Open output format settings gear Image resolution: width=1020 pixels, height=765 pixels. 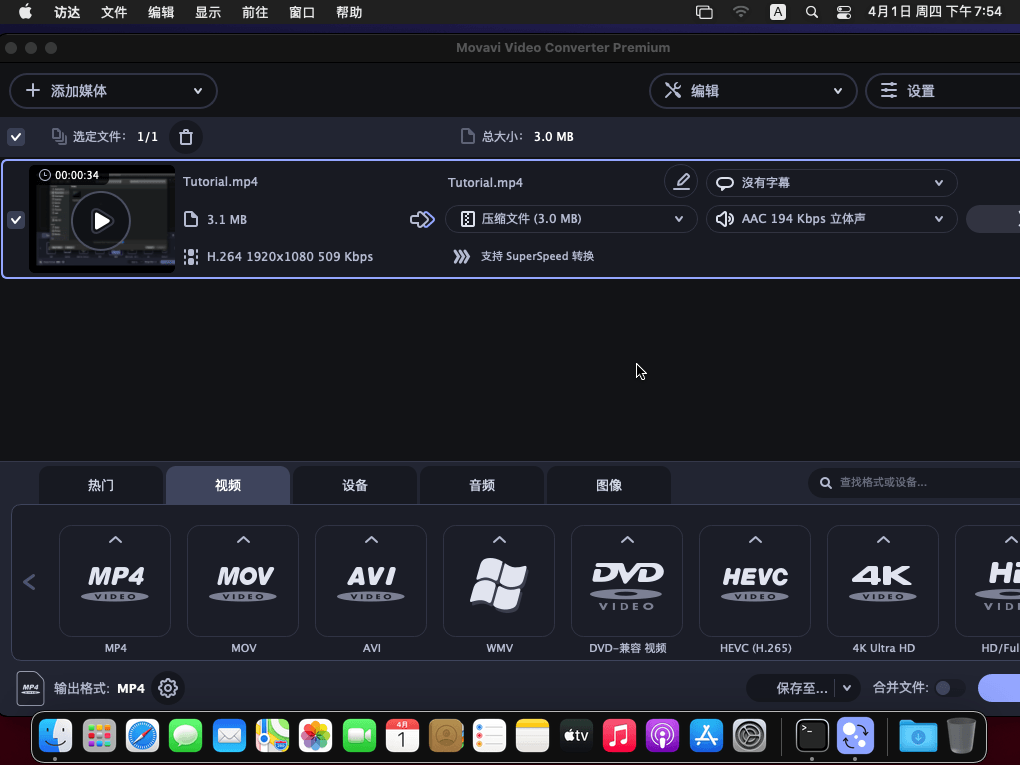(168, 688)
